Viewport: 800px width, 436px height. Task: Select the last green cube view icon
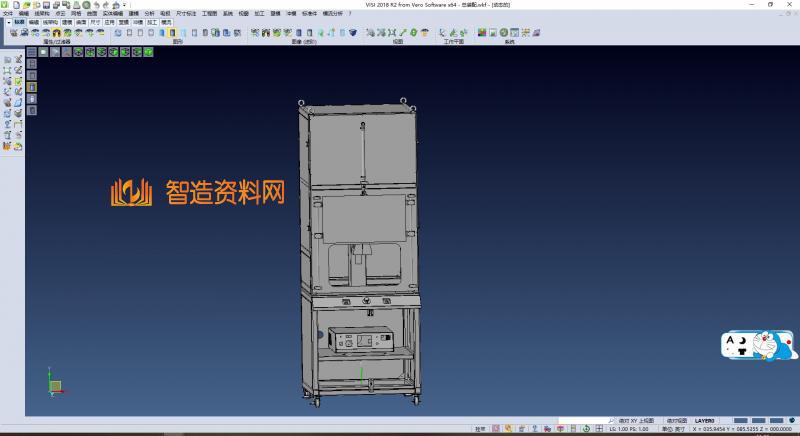149,51
